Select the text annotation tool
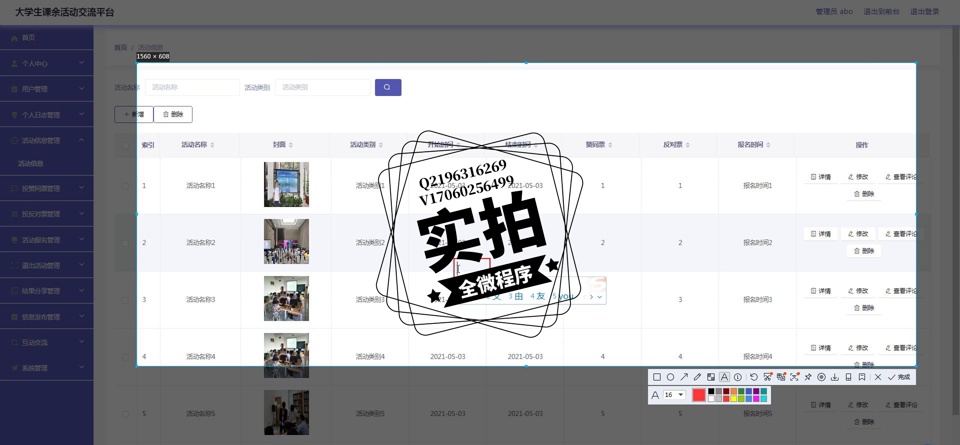 [724, 377]
